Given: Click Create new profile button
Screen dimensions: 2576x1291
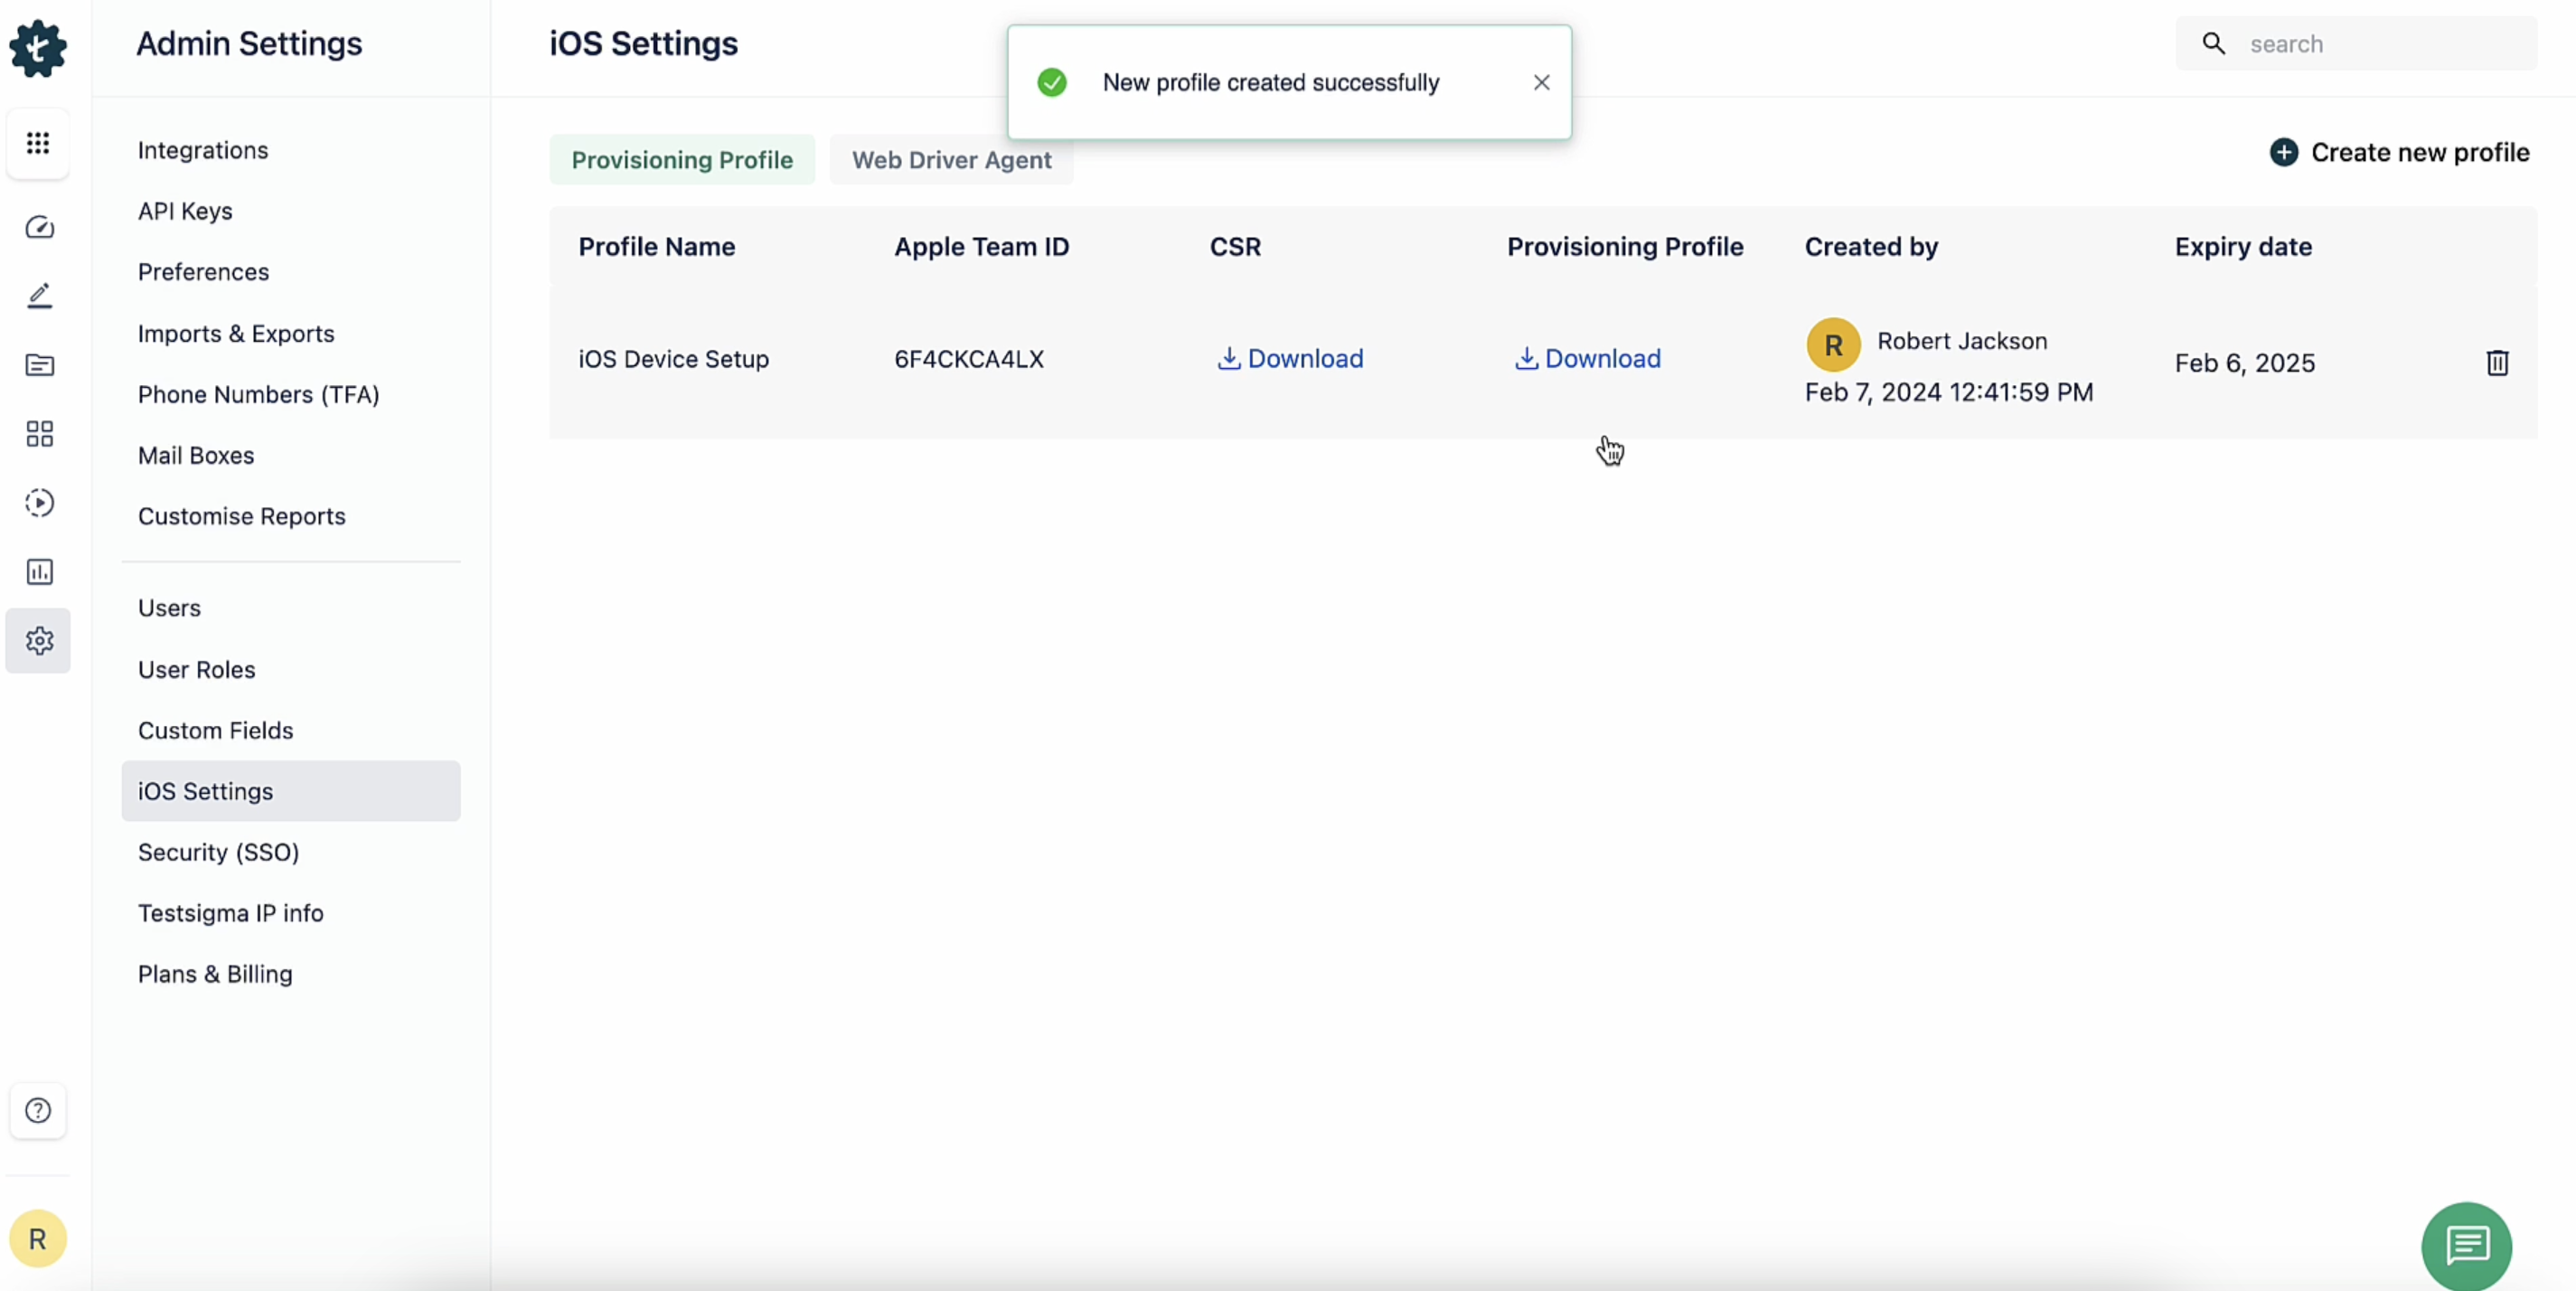Looking at the screenshot, I should pos(2402,152).
